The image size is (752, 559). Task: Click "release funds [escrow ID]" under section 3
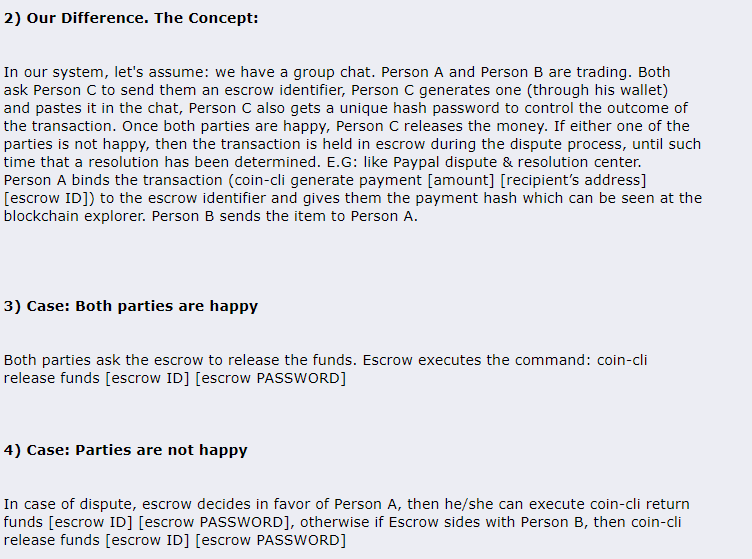coord(97,378)
